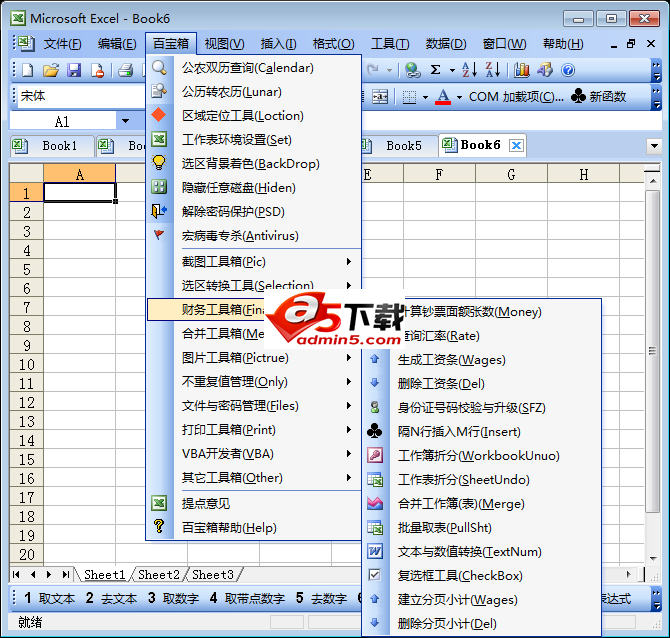Click the borders icon in formatting toolbar
Screen dimensions: 670x638
tap(409, 97)
